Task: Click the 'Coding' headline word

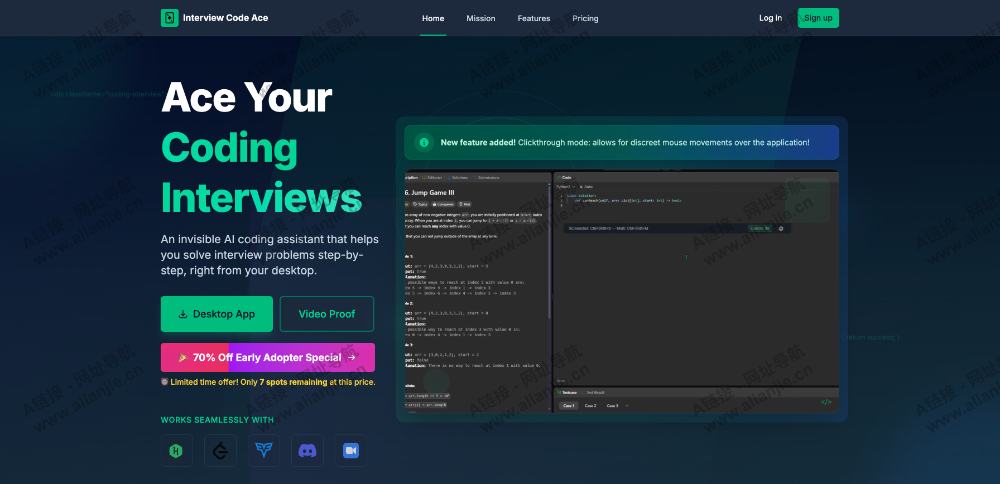Action: (230, 149)
